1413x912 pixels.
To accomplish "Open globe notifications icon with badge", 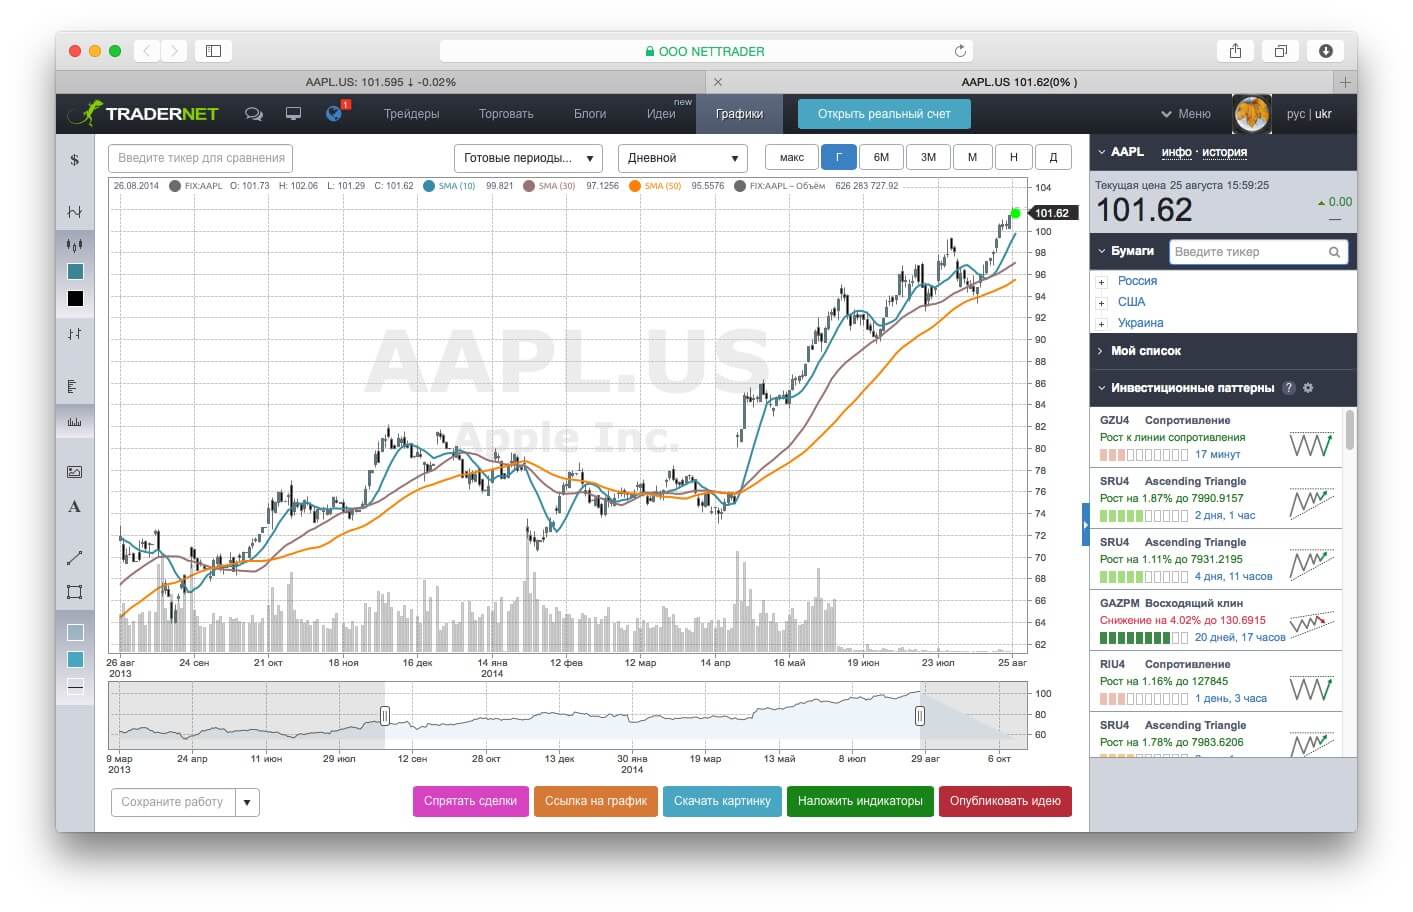I will coord(334,113).
